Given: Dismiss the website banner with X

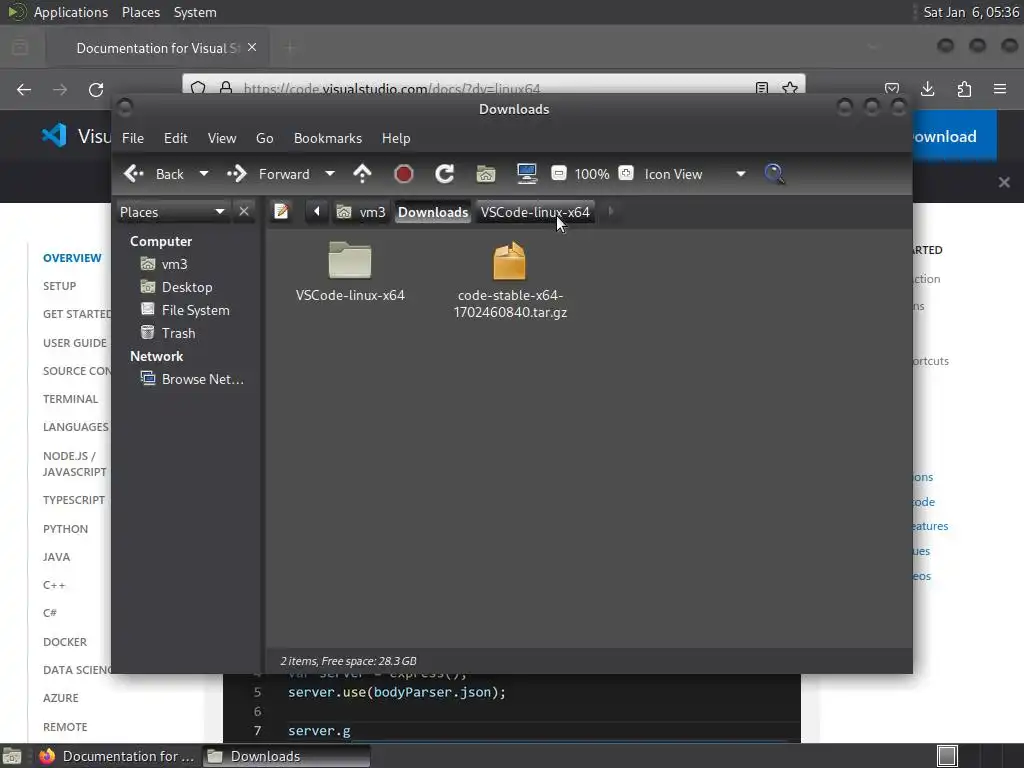Looking at the screenshot, I should pos(1004,182).
